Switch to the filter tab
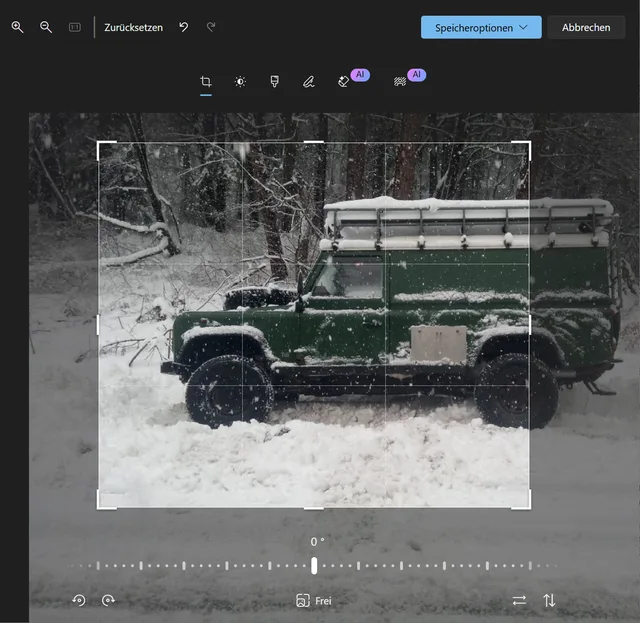640x623 pixels. coord(274,82)
